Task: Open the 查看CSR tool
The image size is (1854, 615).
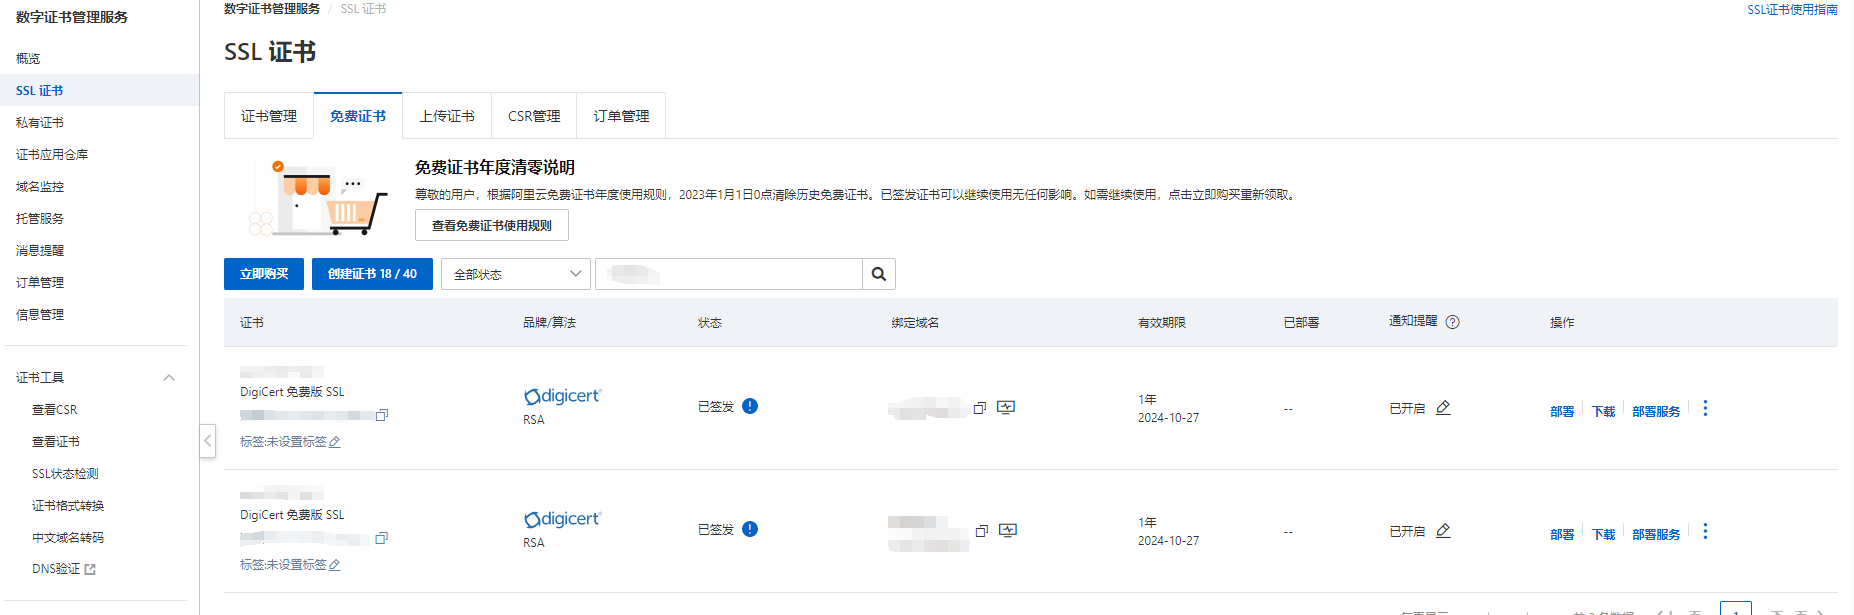Action: coord(55,410)
